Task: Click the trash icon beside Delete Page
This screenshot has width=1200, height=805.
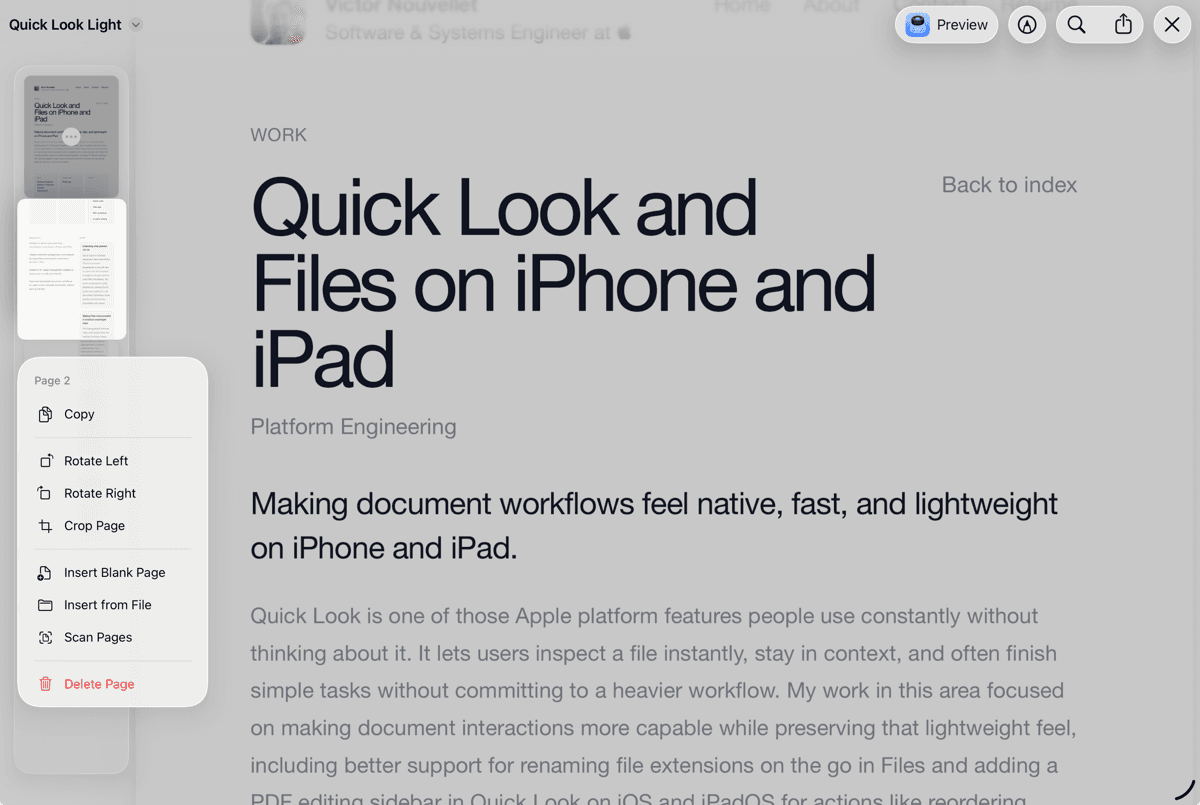Action: tap(44, 683)
